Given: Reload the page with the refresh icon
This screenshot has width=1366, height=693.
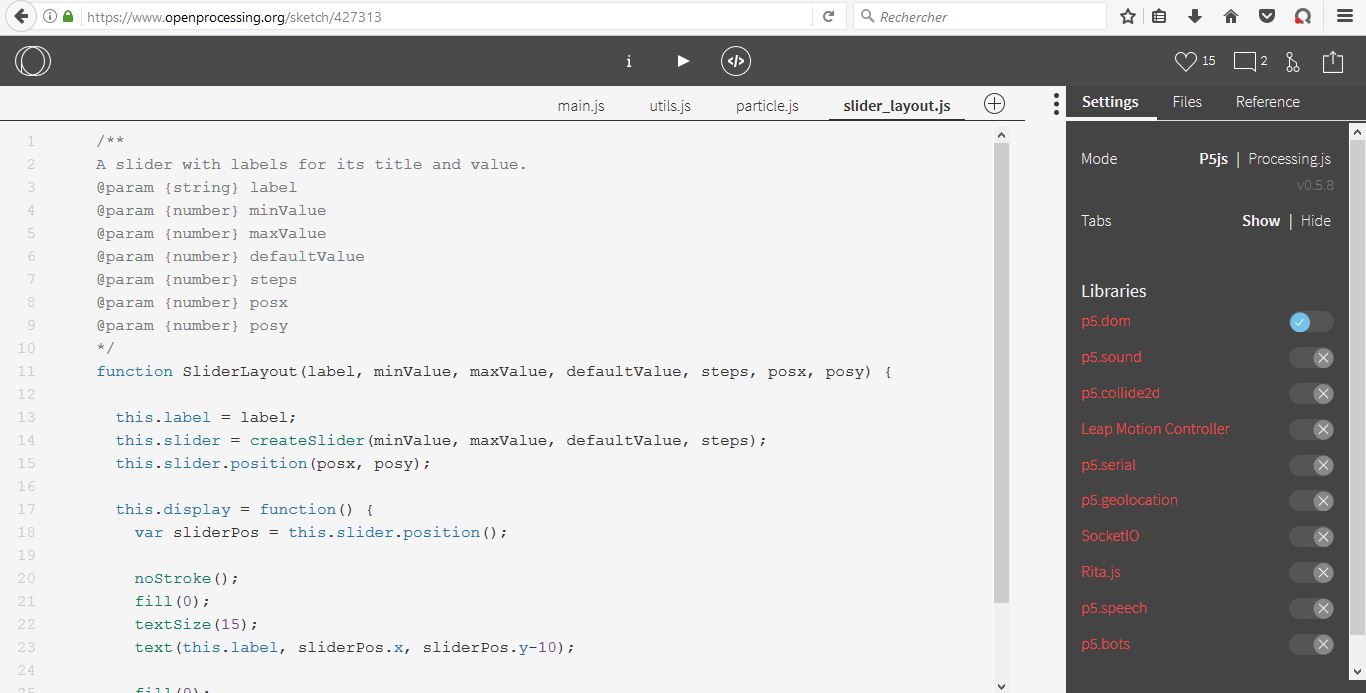Looking at the screenshot, I should point(828,16).
